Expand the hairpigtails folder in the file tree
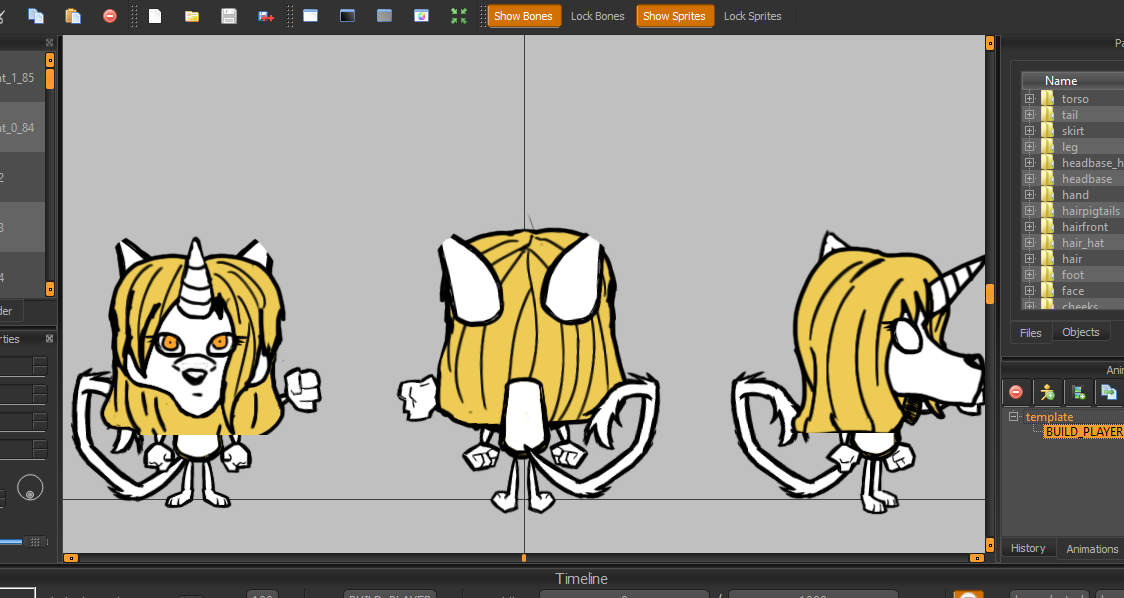 point(1029,211)
